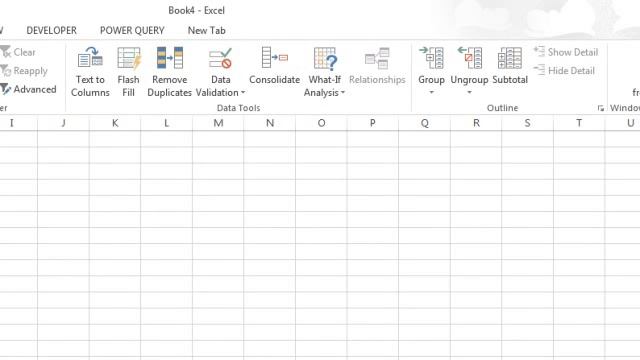
Task: Open Advanced filter options
Action: (28, 89)
